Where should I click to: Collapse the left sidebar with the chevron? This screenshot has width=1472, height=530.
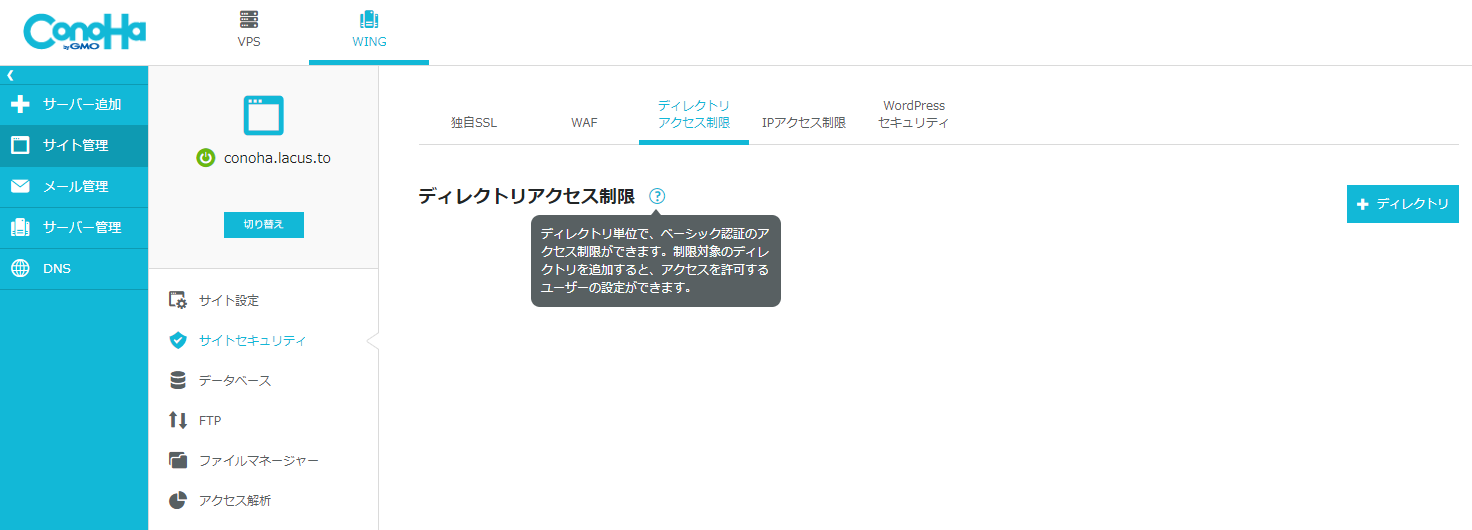10,75
